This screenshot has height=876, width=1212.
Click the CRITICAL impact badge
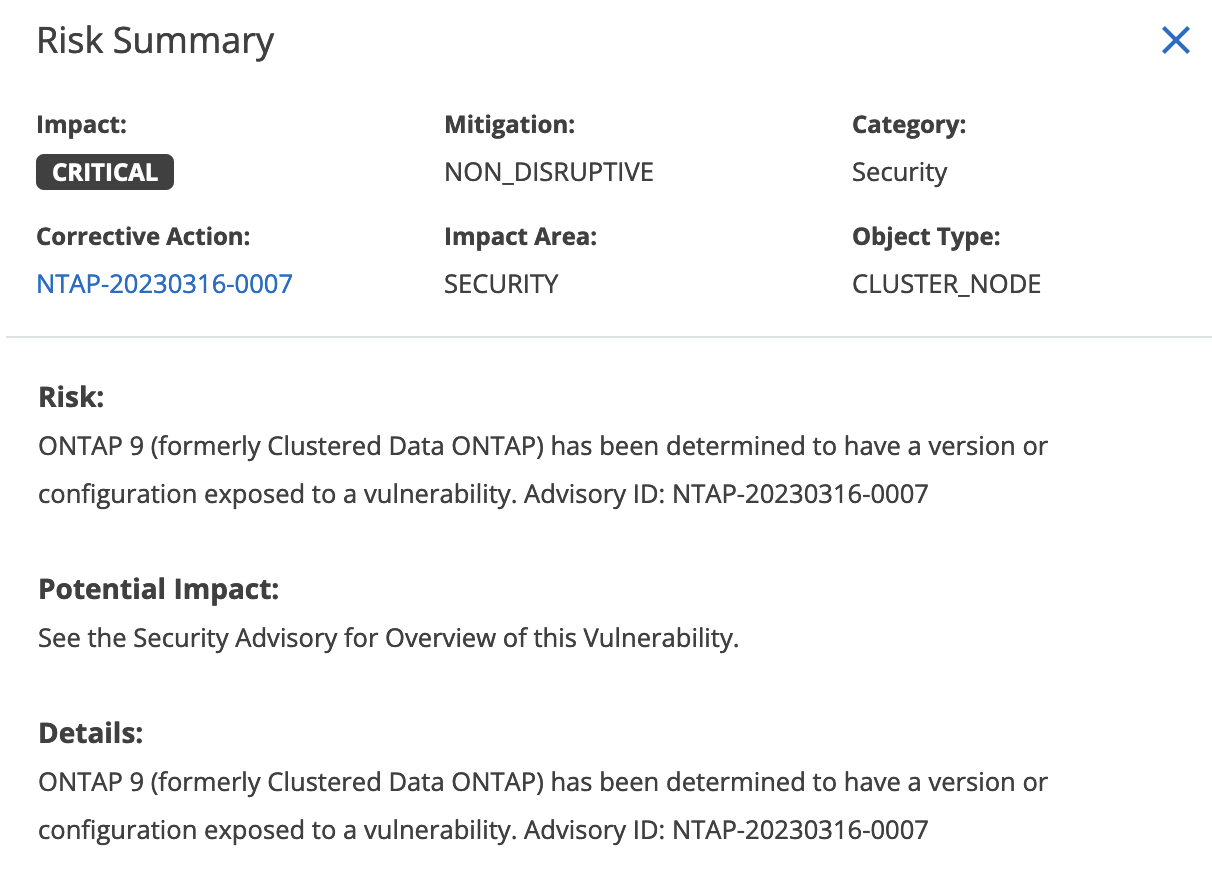tap(105, 172)
